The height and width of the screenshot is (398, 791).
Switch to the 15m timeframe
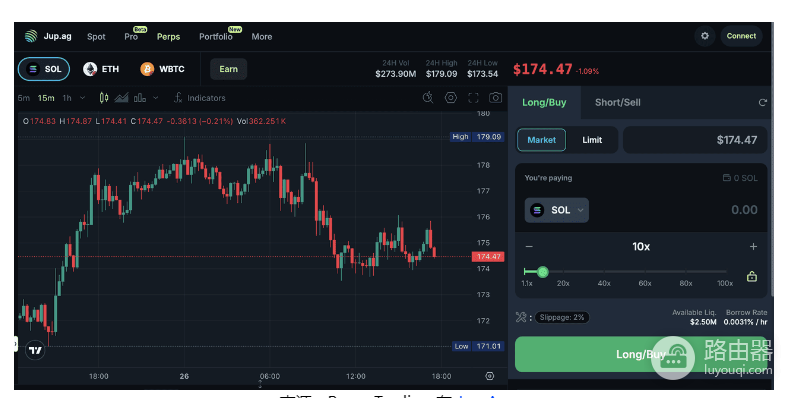(x=46, y=98)
